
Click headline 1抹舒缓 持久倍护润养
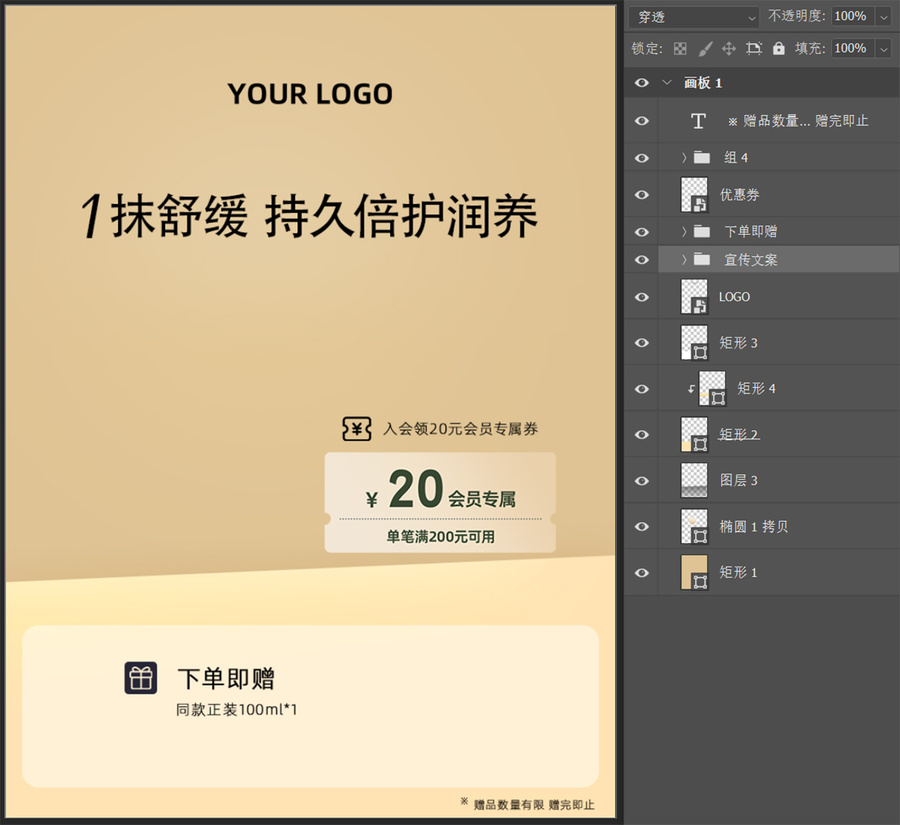pos(309,215)
